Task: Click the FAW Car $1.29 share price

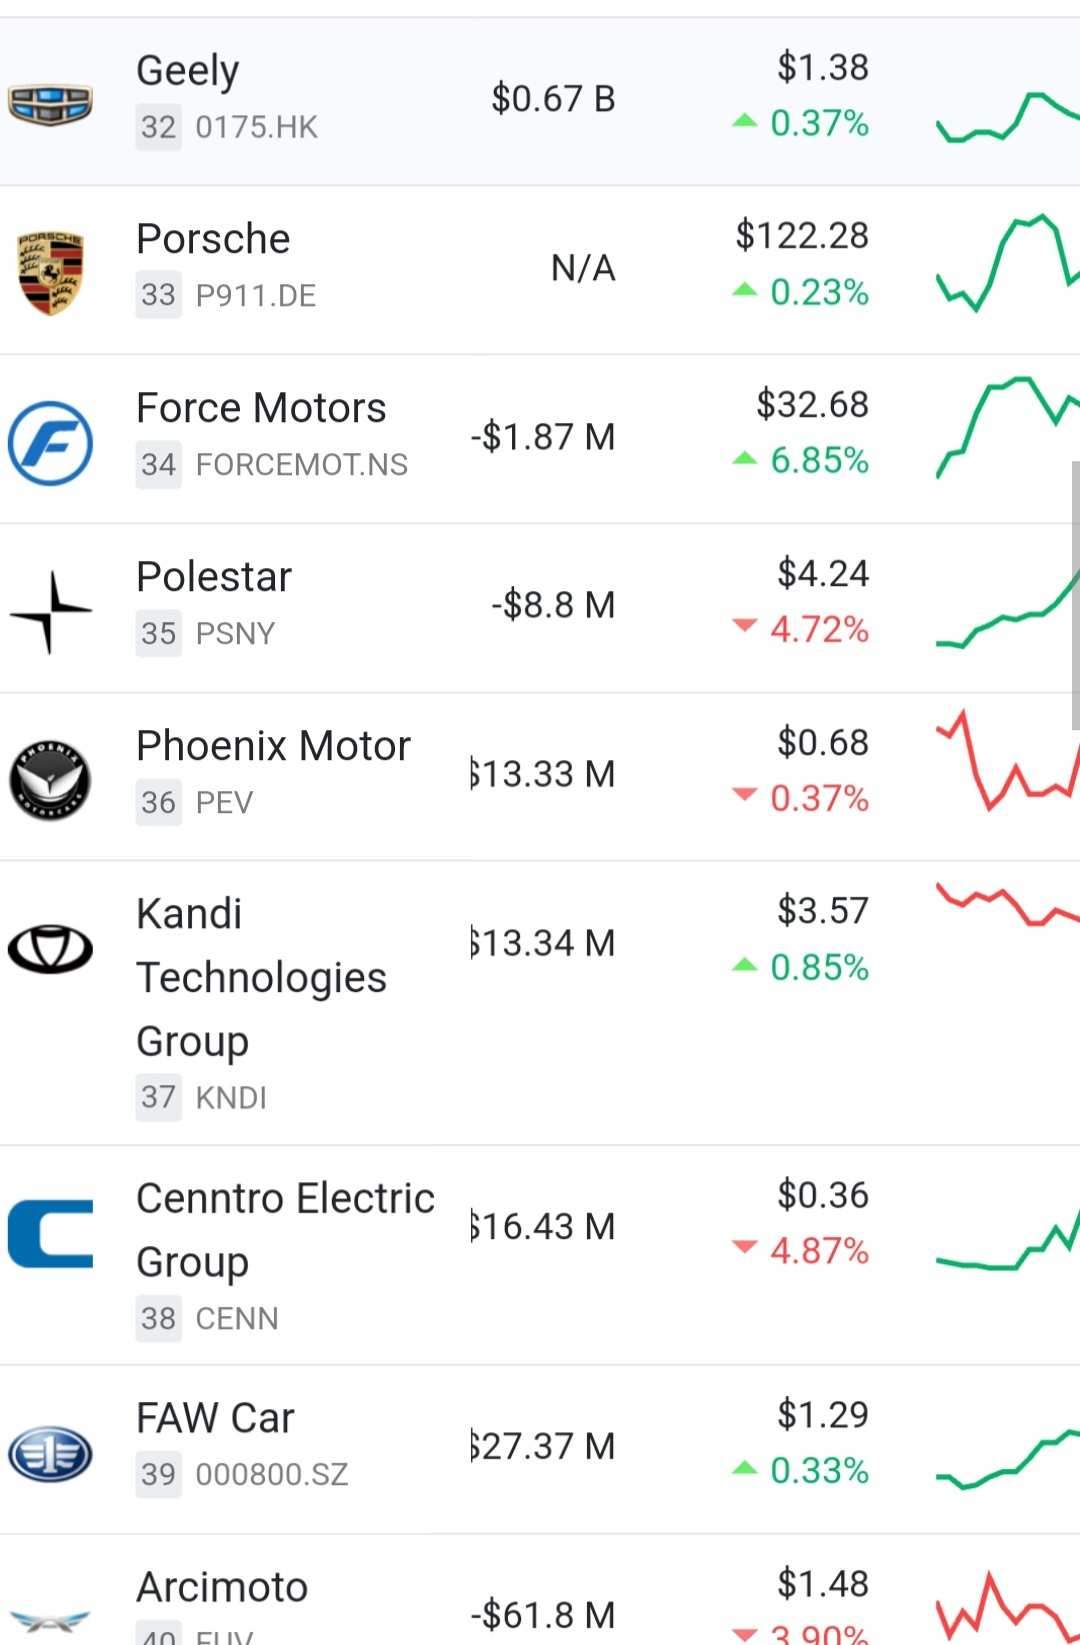Action: (823, 1415)
